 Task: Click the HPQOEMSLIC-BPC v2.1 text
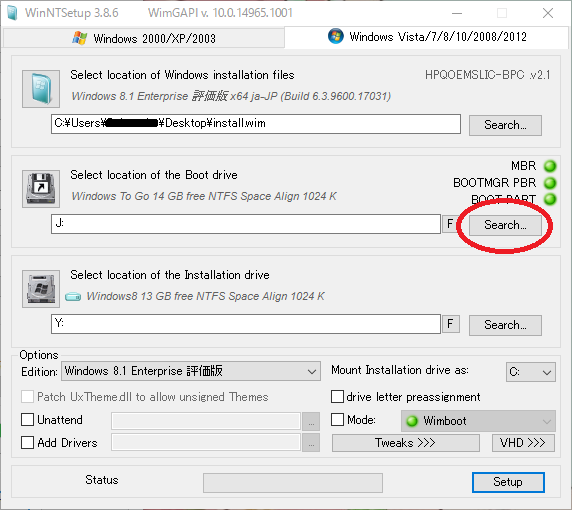coord(488,75)
